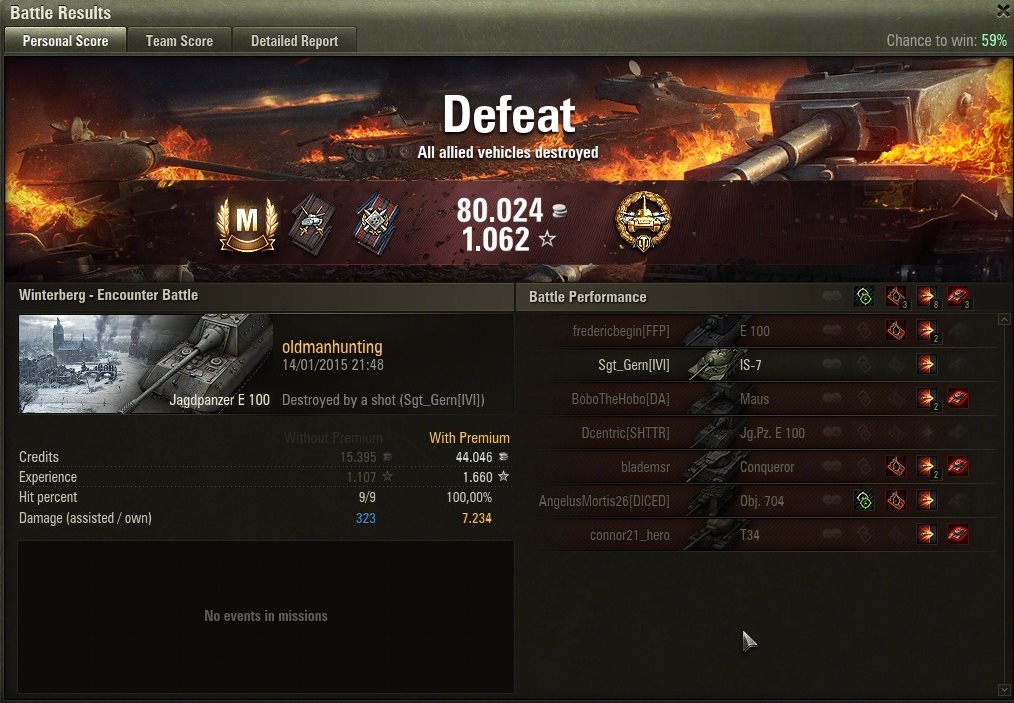
Task: Click the dark ribbon award beside Mastery Badge
Action: [x=312, y=224]
